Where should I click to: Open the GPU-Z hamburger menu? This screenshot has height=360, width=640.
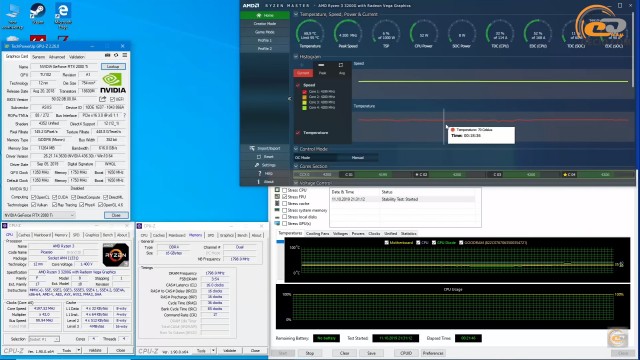coord(124,55)
